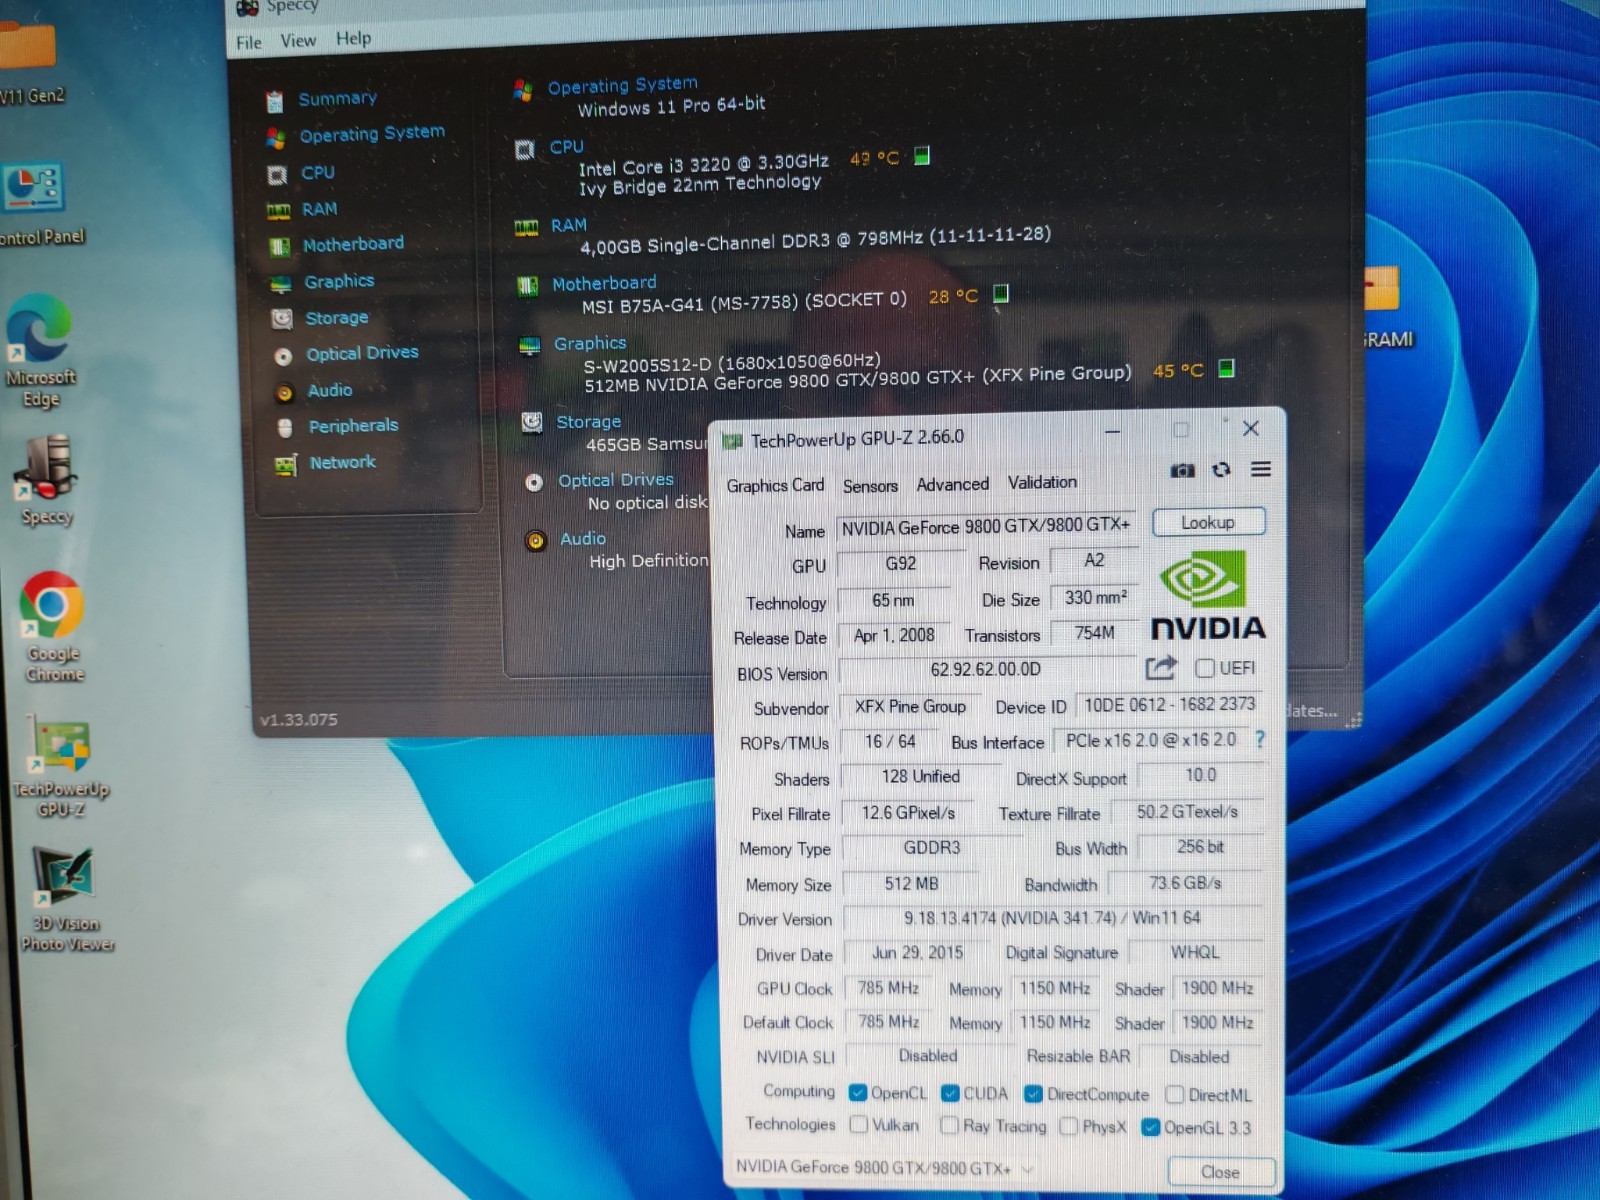Click the Audio speaker icon in Speccy sidebar
Viewport: 1600px width, 1200px height.
[x=284, y=392]
